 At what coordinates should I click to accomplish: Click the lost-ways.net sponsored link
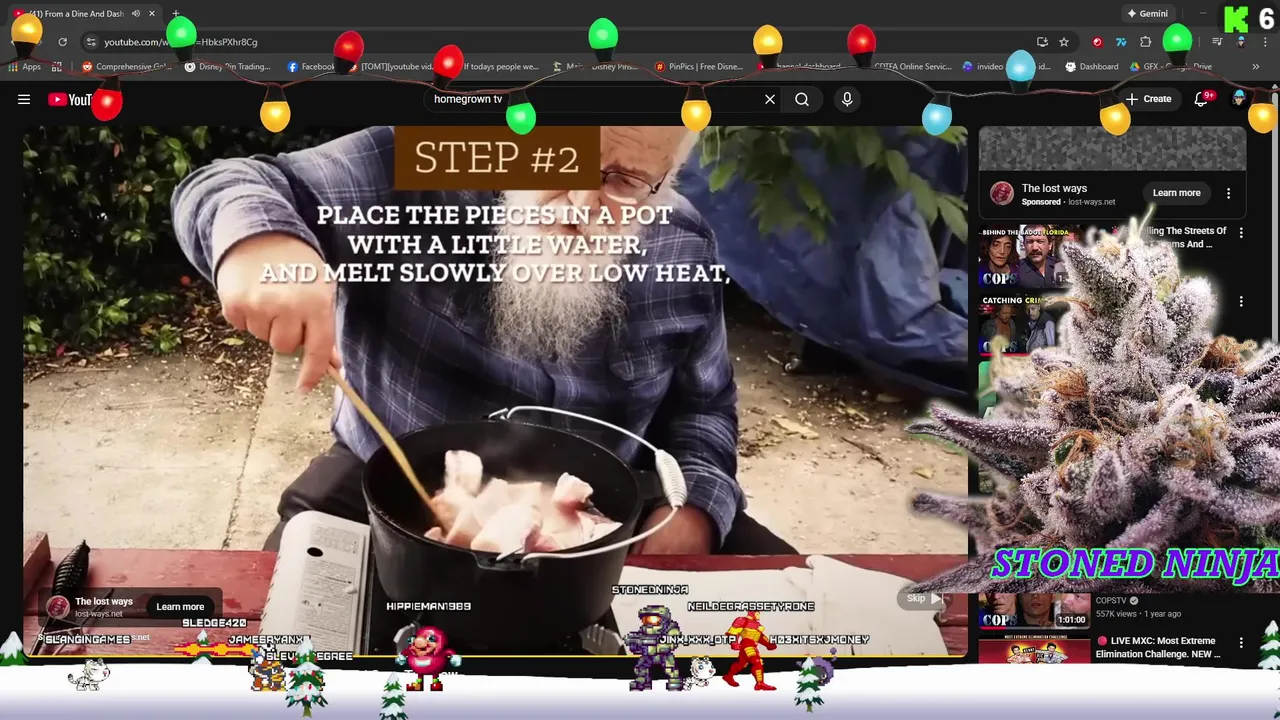tap(1091, 202)
